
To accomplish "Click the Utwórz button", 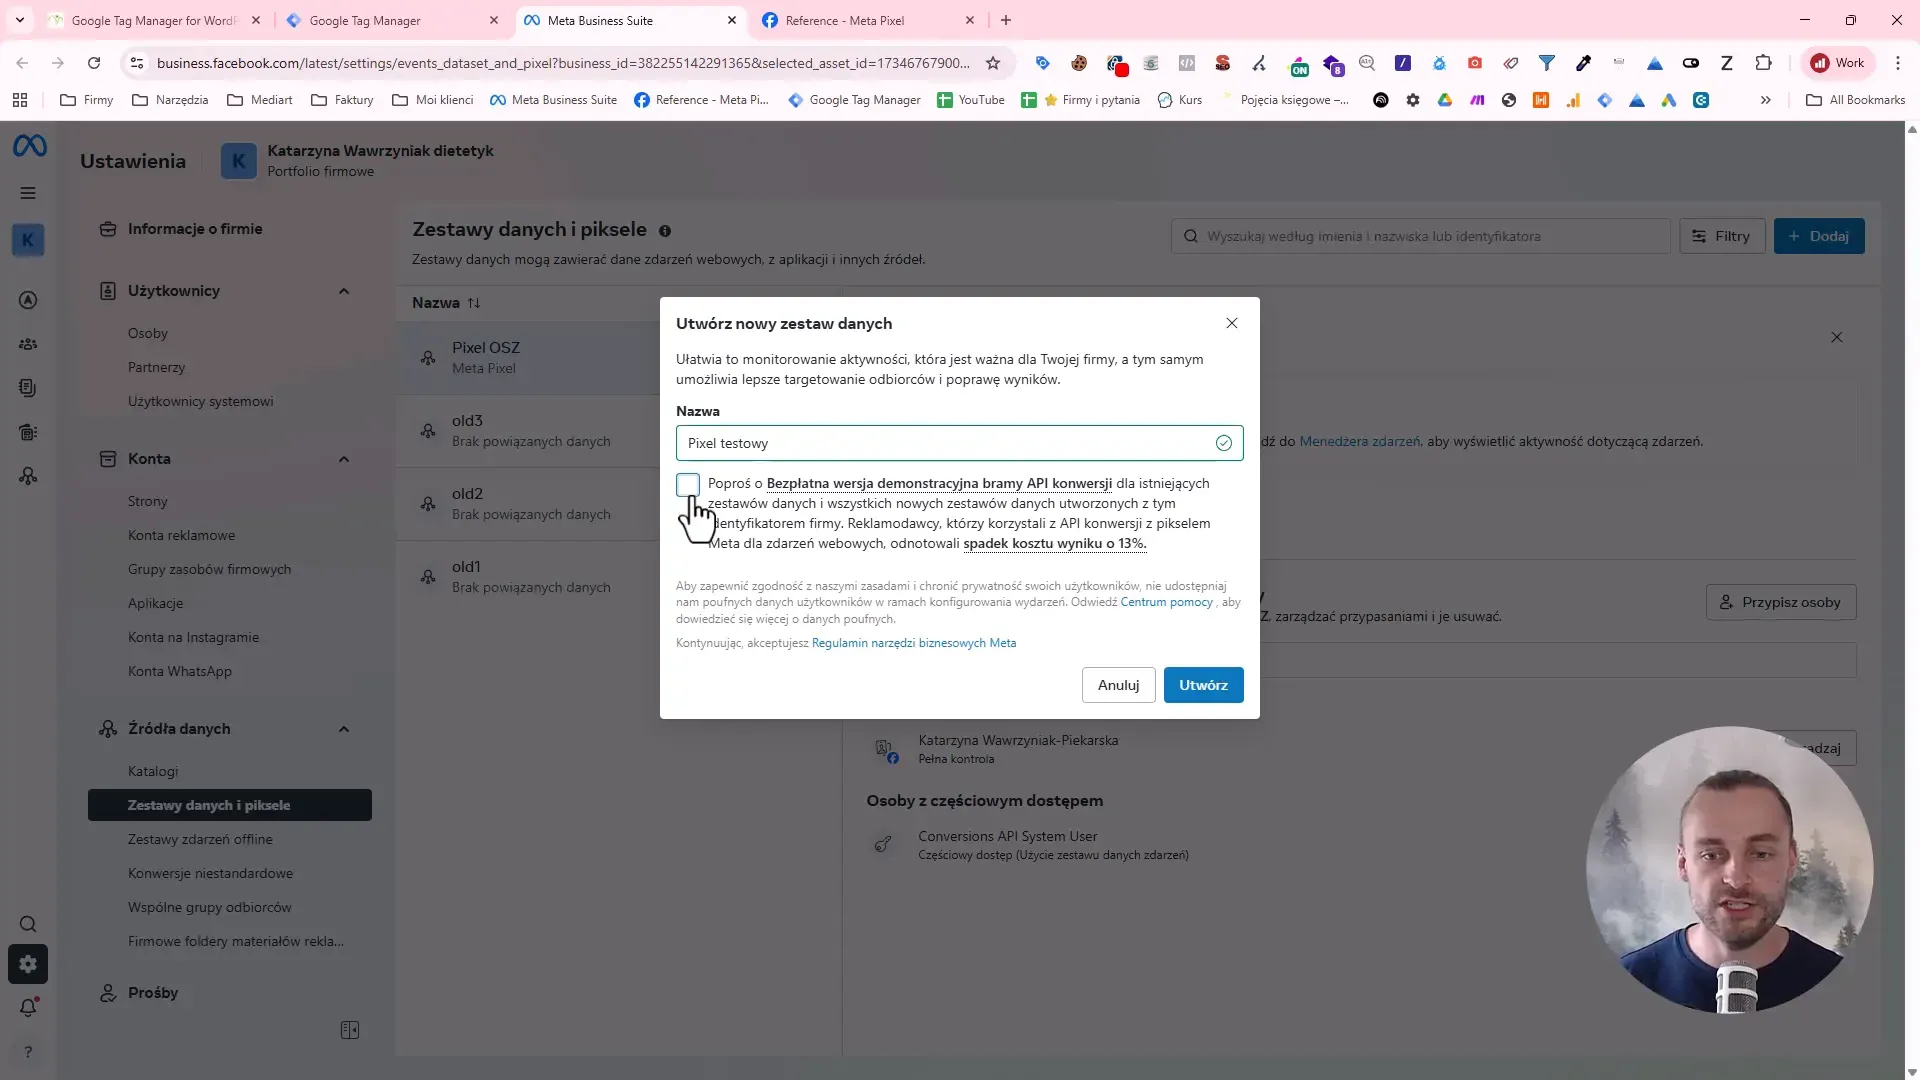I will pyautogui.click(x=1203, y=685).
